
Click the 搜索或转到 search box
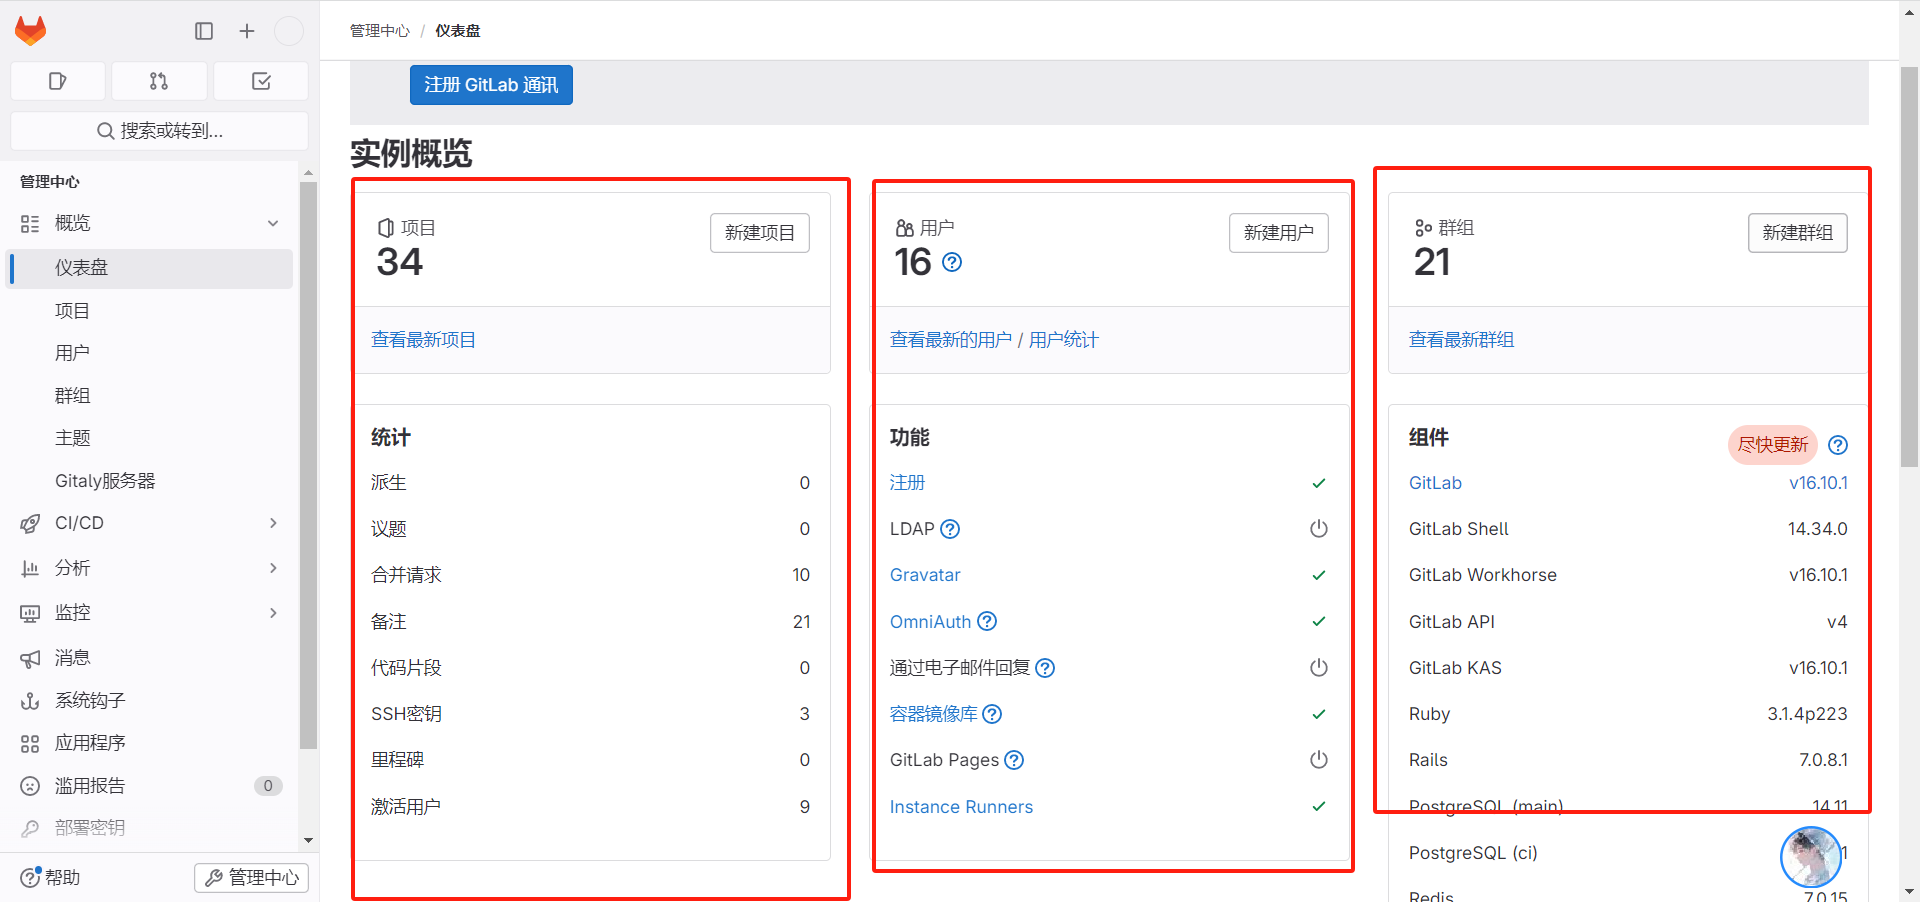click(160, 131)
